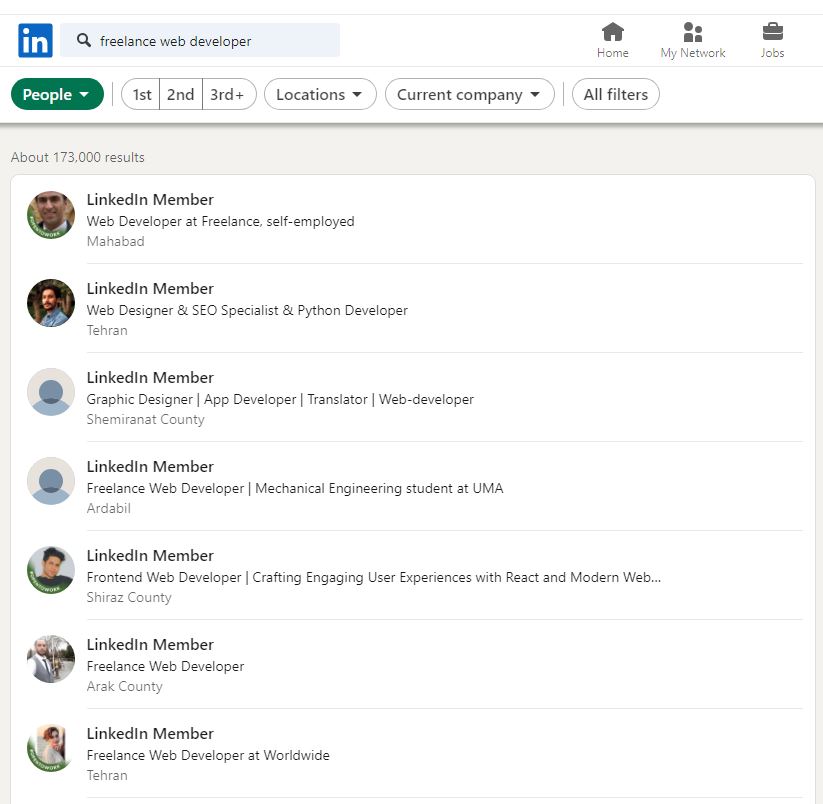The height and width of the screenshot is (804, 823).
Task: Click the search magnifier icon
Action: [84, 40]
